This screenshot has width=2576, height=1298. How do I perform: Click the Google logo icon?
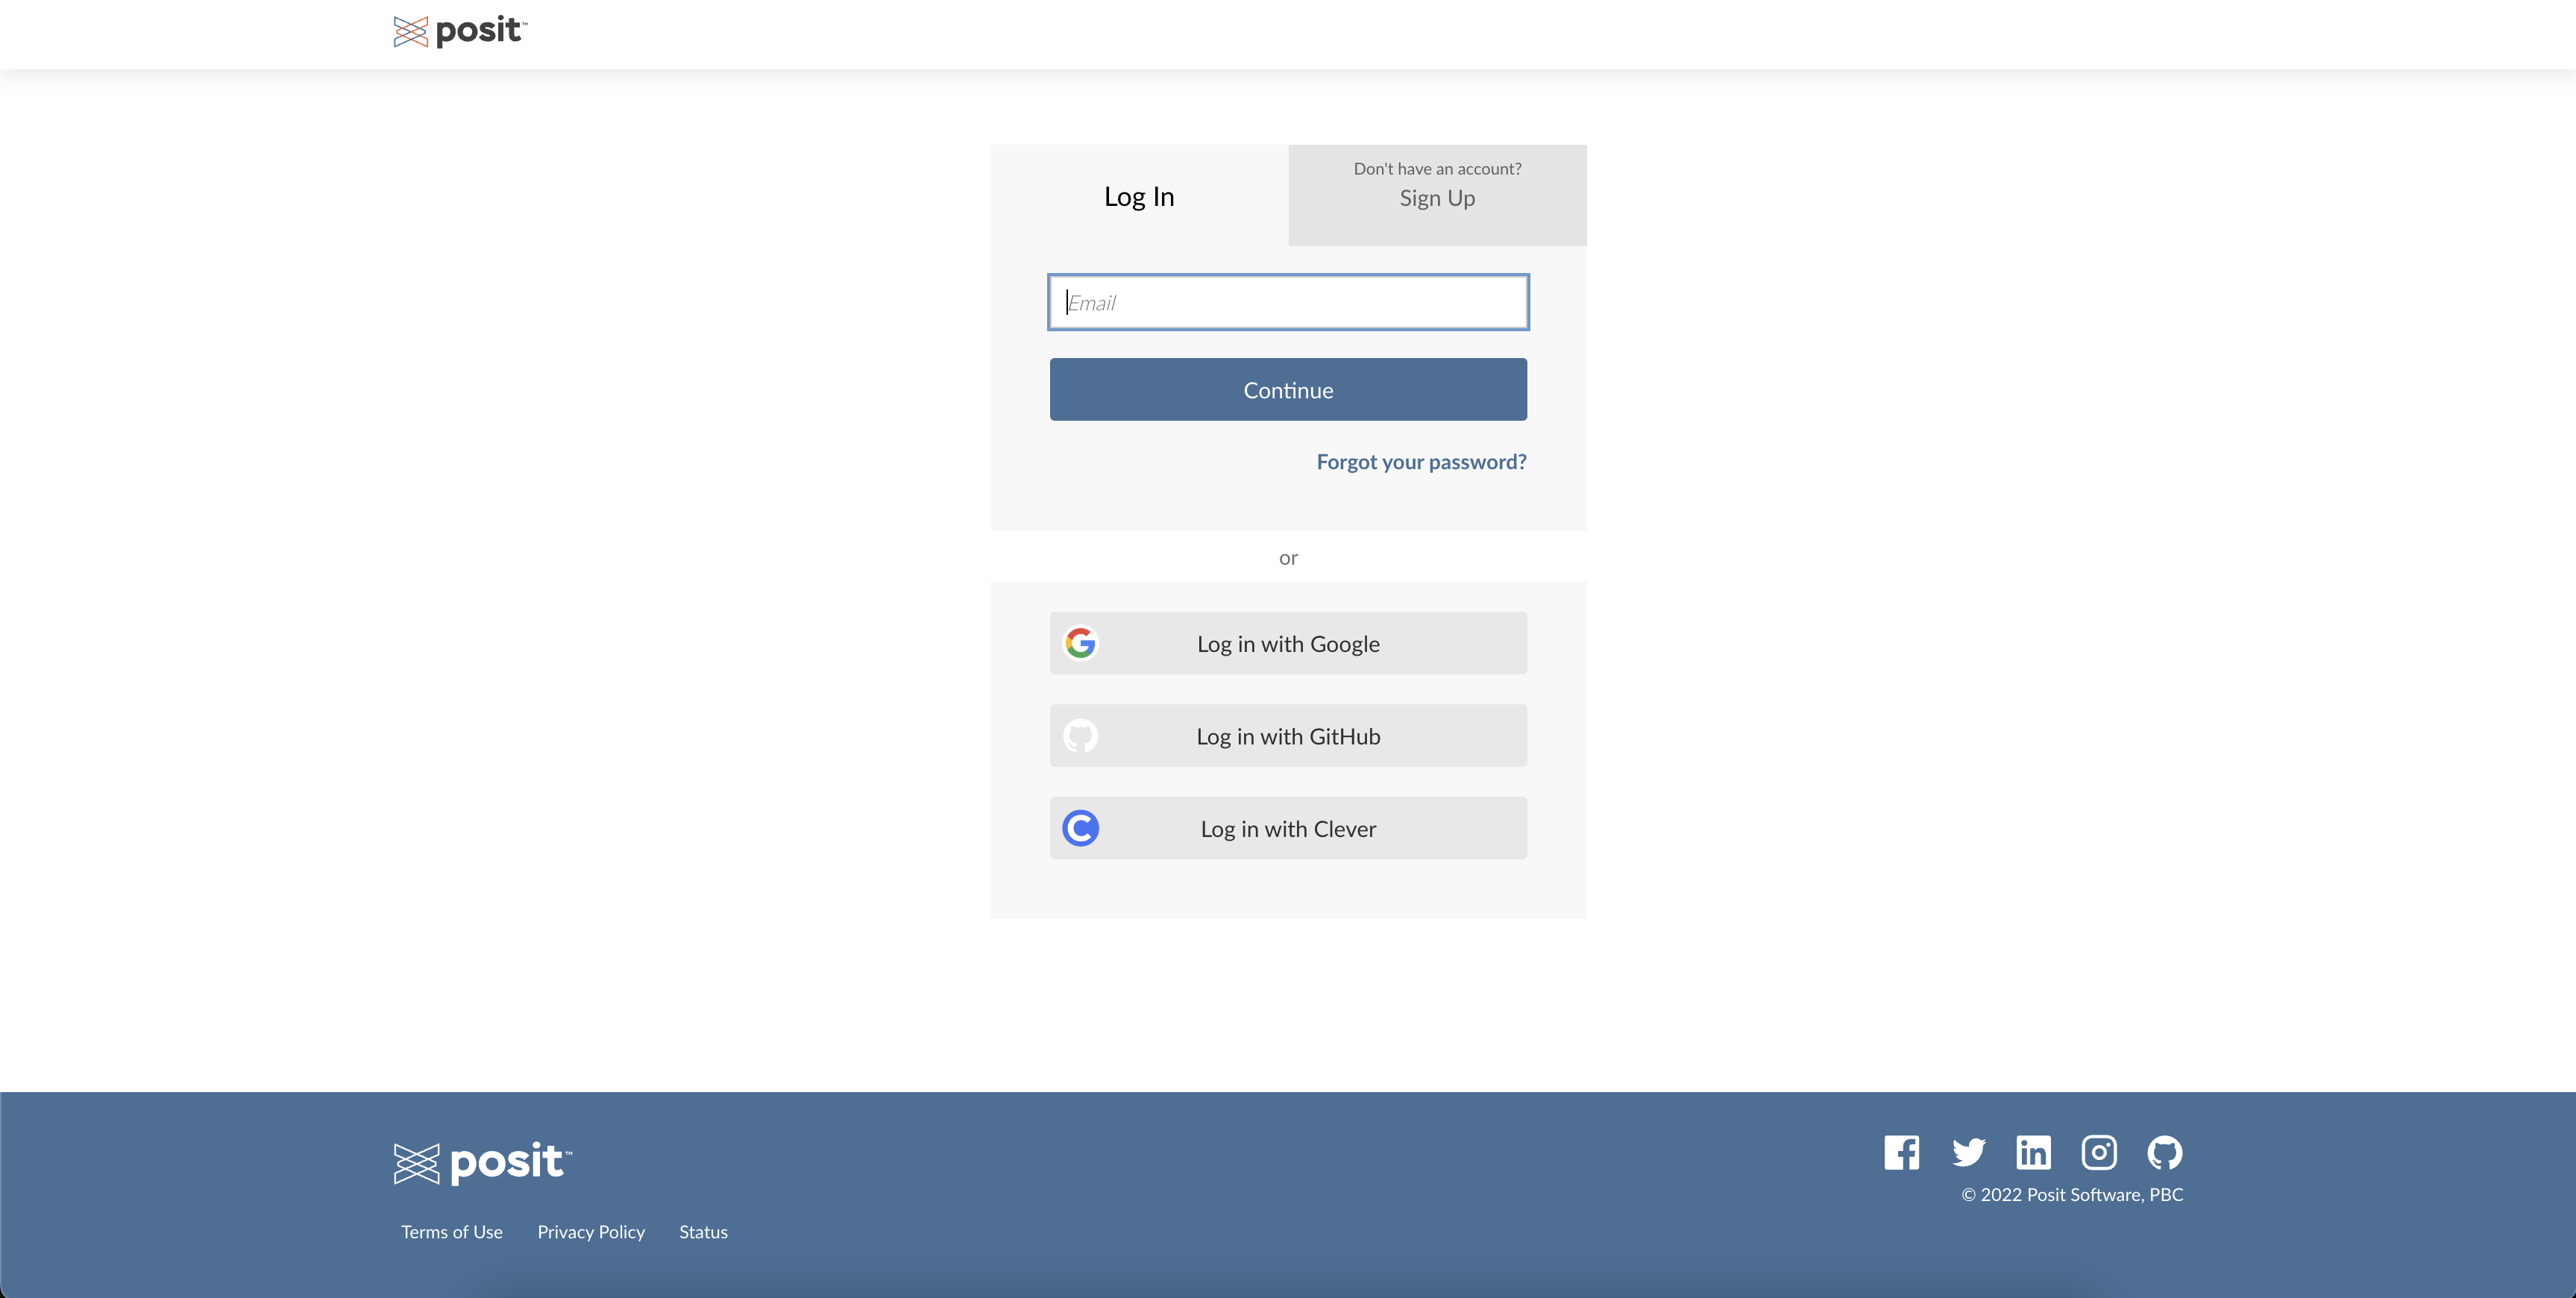click(1080, 643)
